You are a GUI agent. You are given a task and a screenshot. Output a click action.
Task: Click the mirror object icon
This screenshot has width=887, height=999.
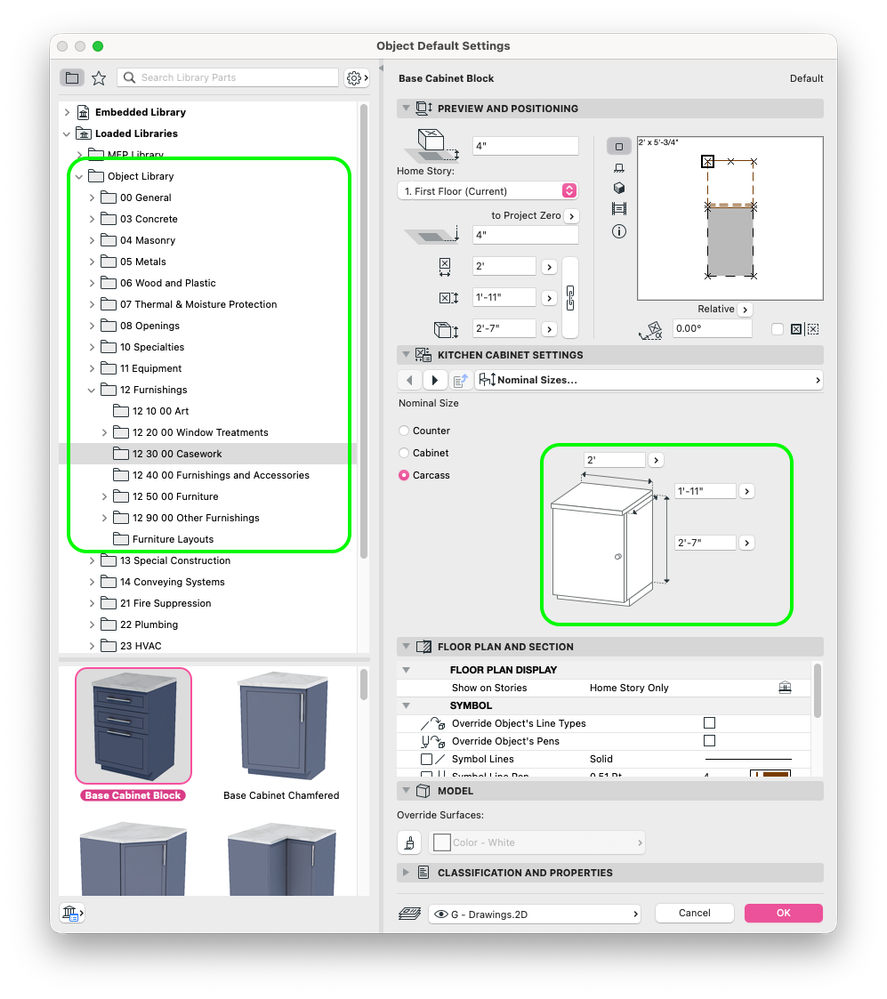point(796,329)
